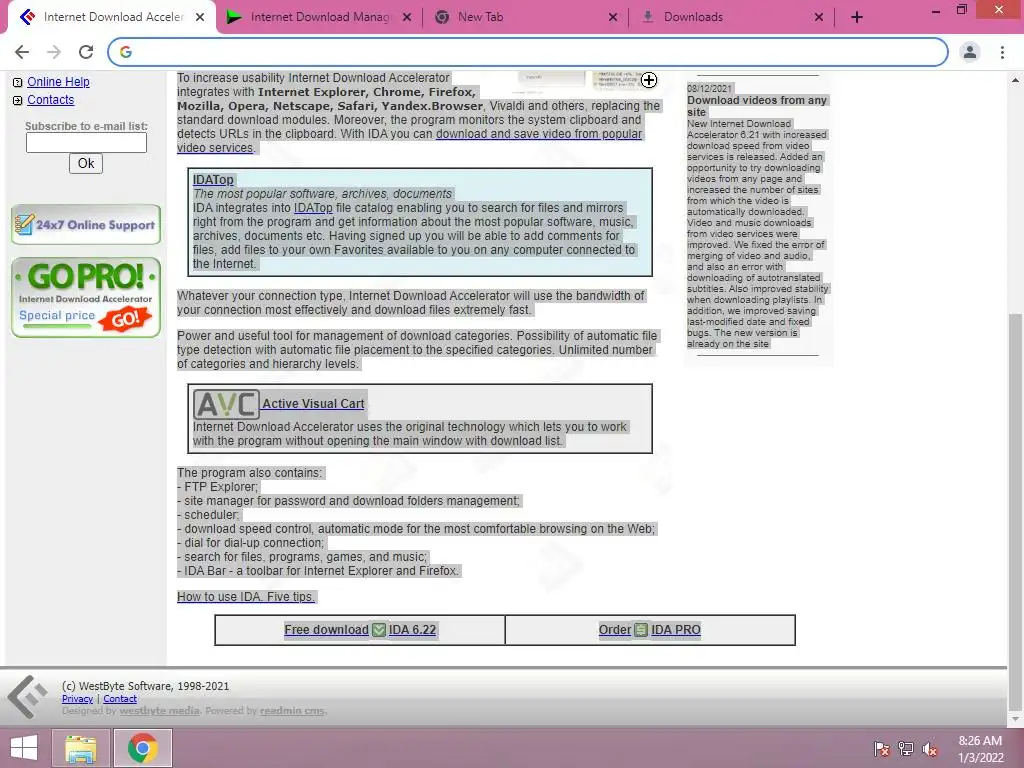
Task: Click the page vertical scrollbar thumb
Action: tap(1015, 513)
